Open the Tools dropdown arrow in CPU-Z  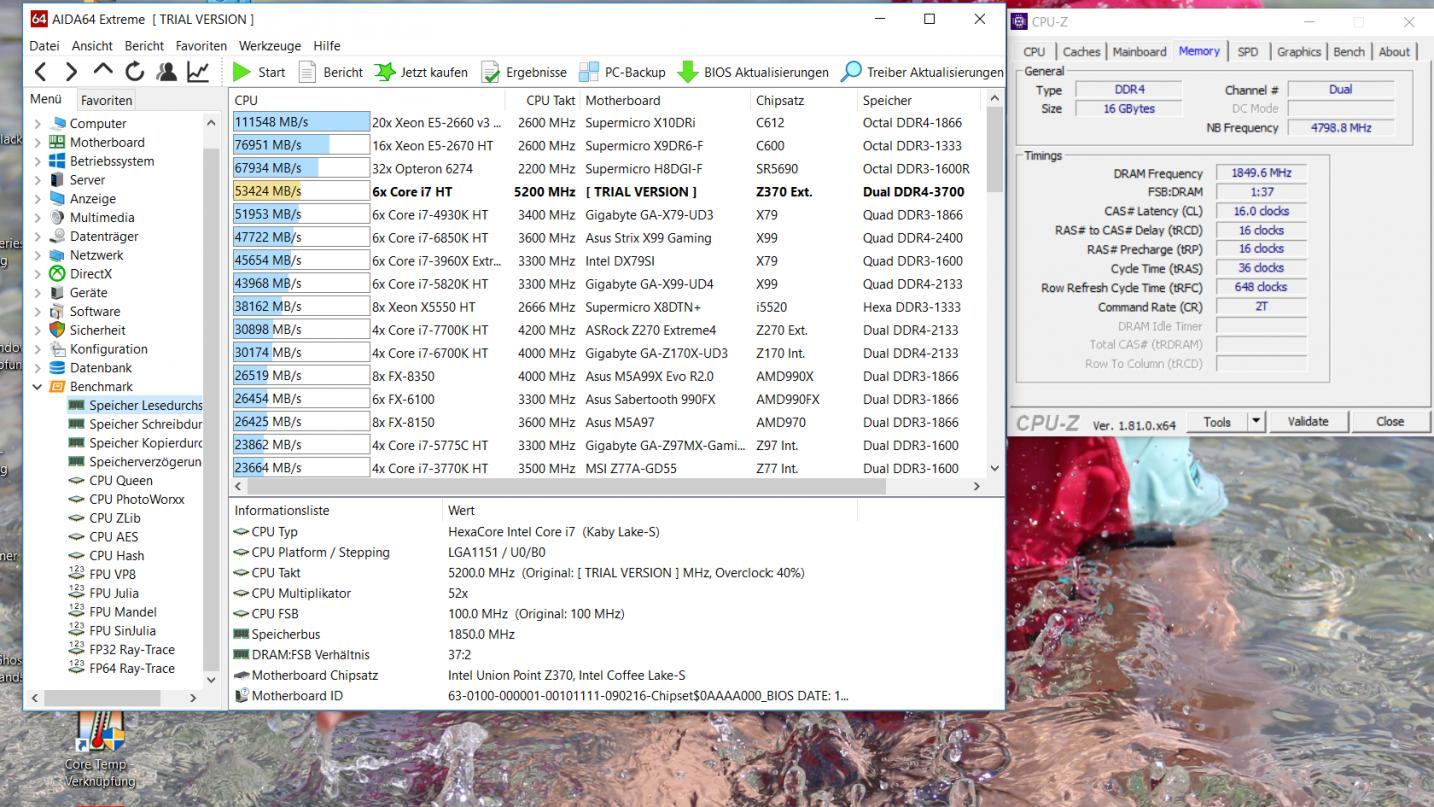tap(1257, 422)
